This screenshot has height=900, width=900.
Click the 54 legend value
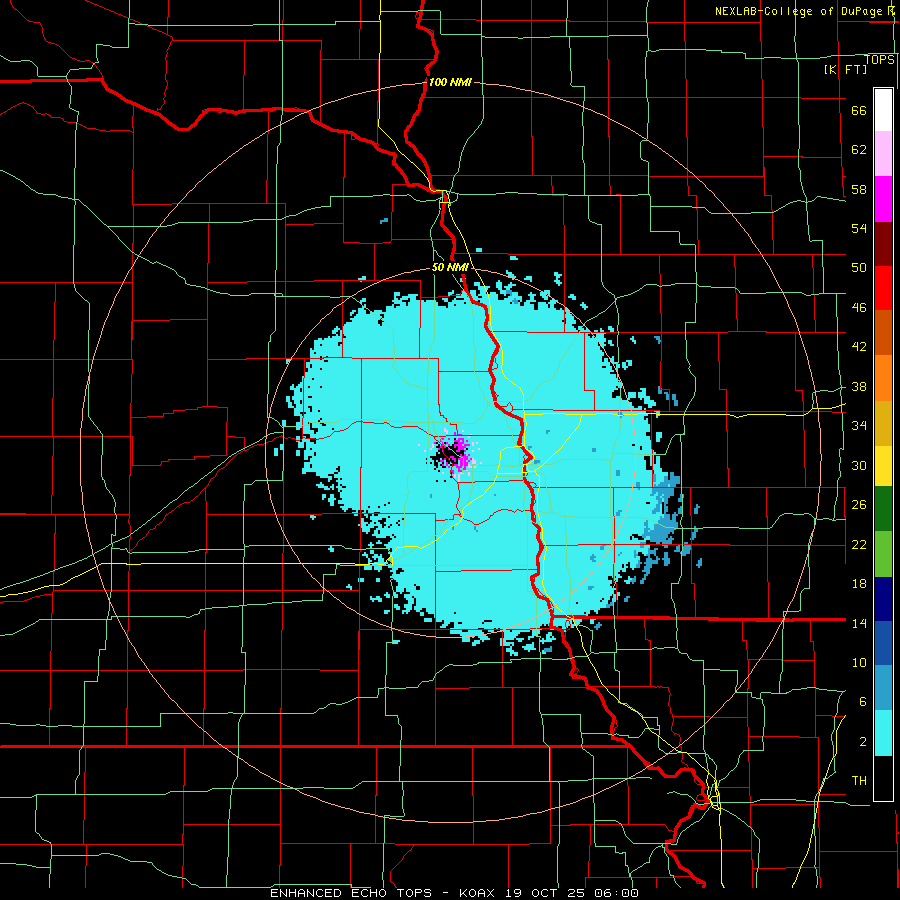pos(859,228)
